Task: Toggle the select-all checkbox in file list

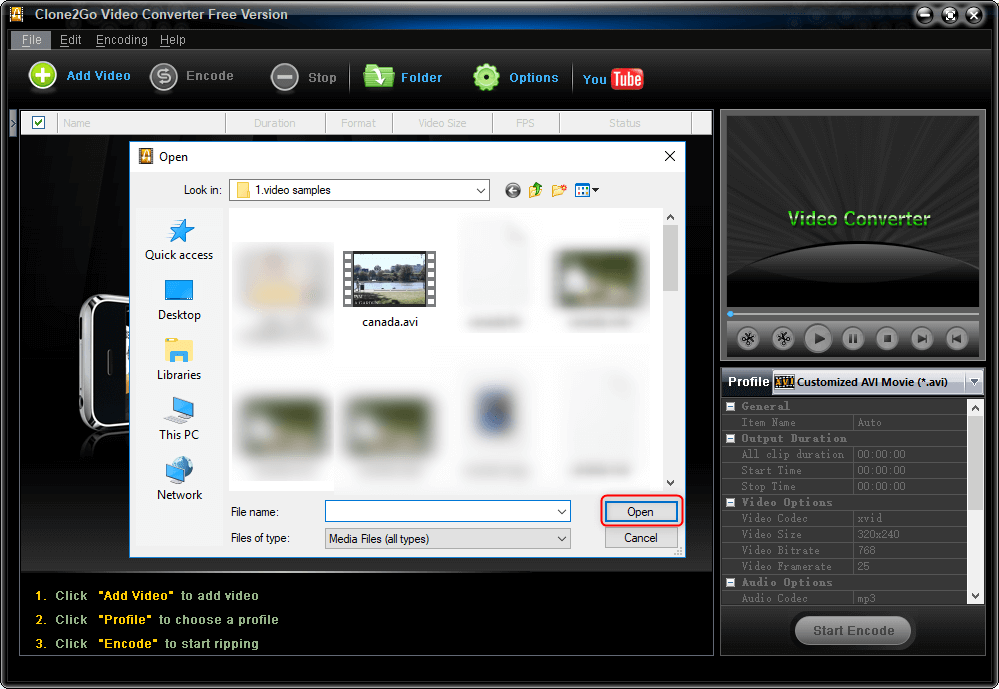Action: (38, 122)
